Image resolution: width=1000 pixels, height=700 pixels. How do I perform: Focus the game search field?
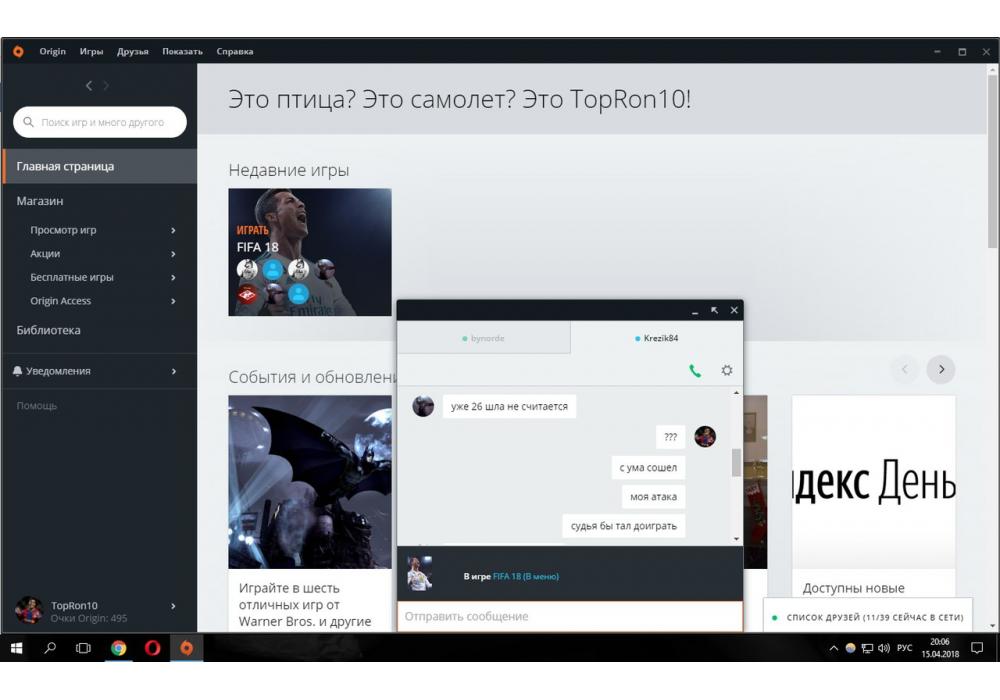coord(100,122)
